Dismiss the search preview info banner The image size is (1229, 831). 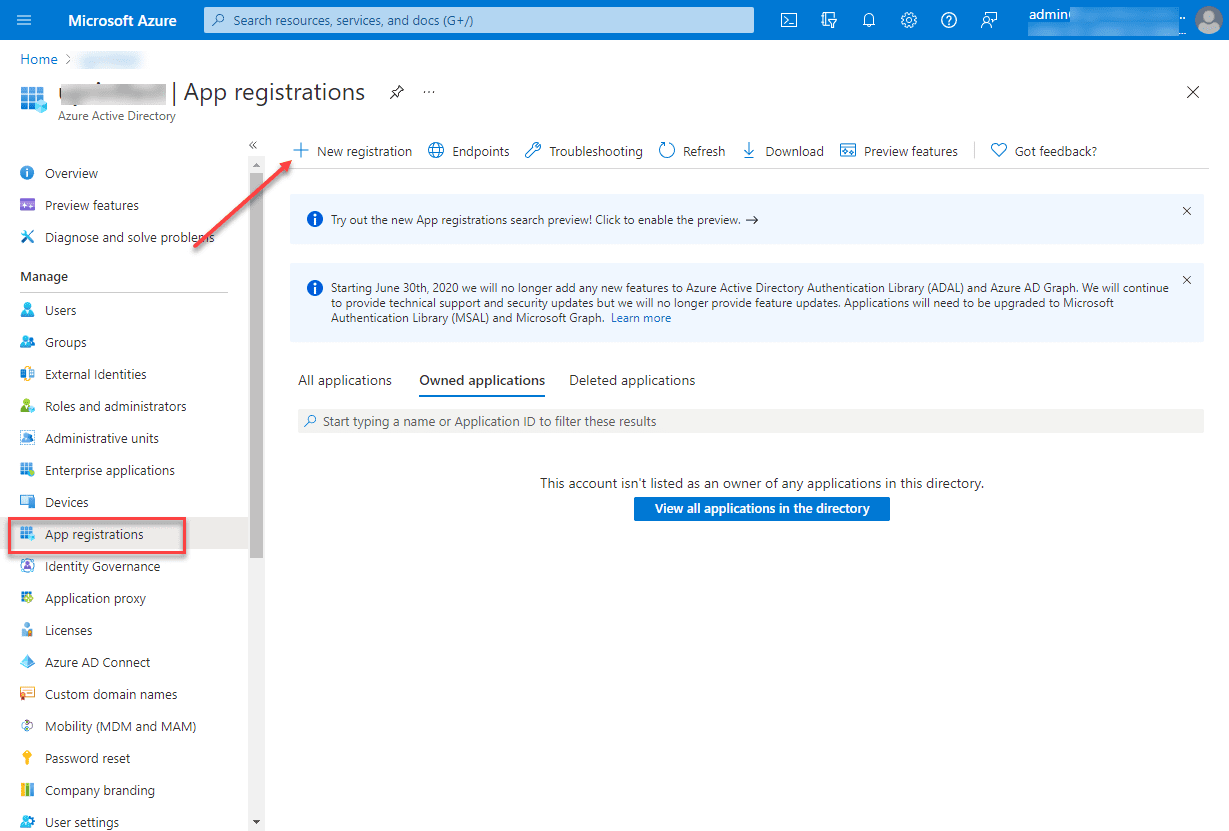coord(1187,211)
